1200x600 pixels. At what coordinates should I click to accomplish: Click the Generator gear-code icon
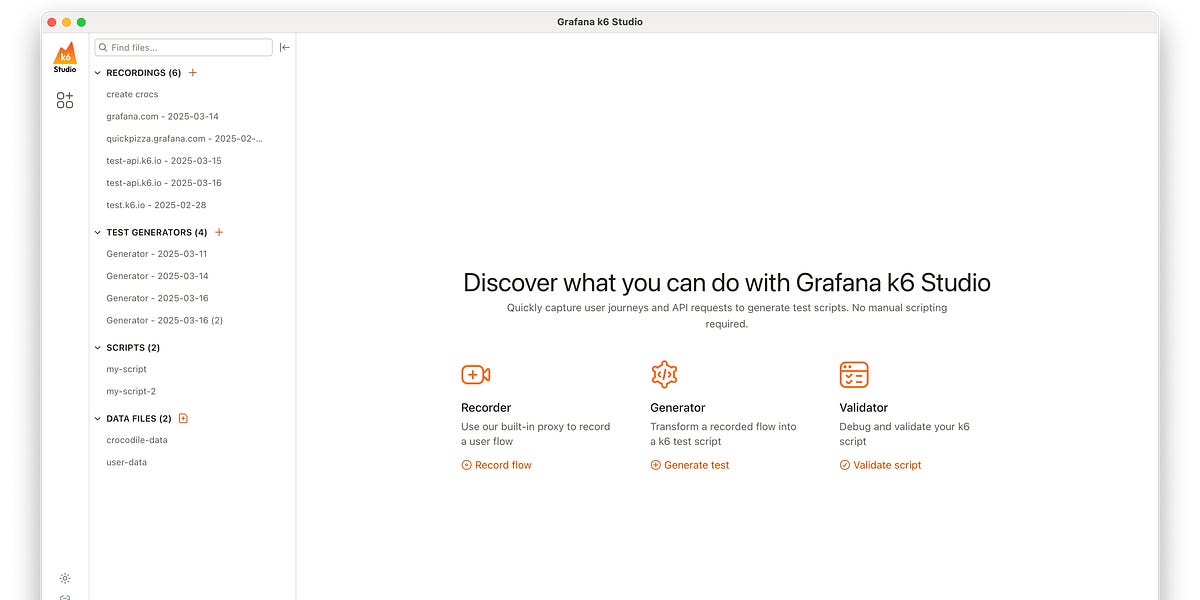coord(664,375)
